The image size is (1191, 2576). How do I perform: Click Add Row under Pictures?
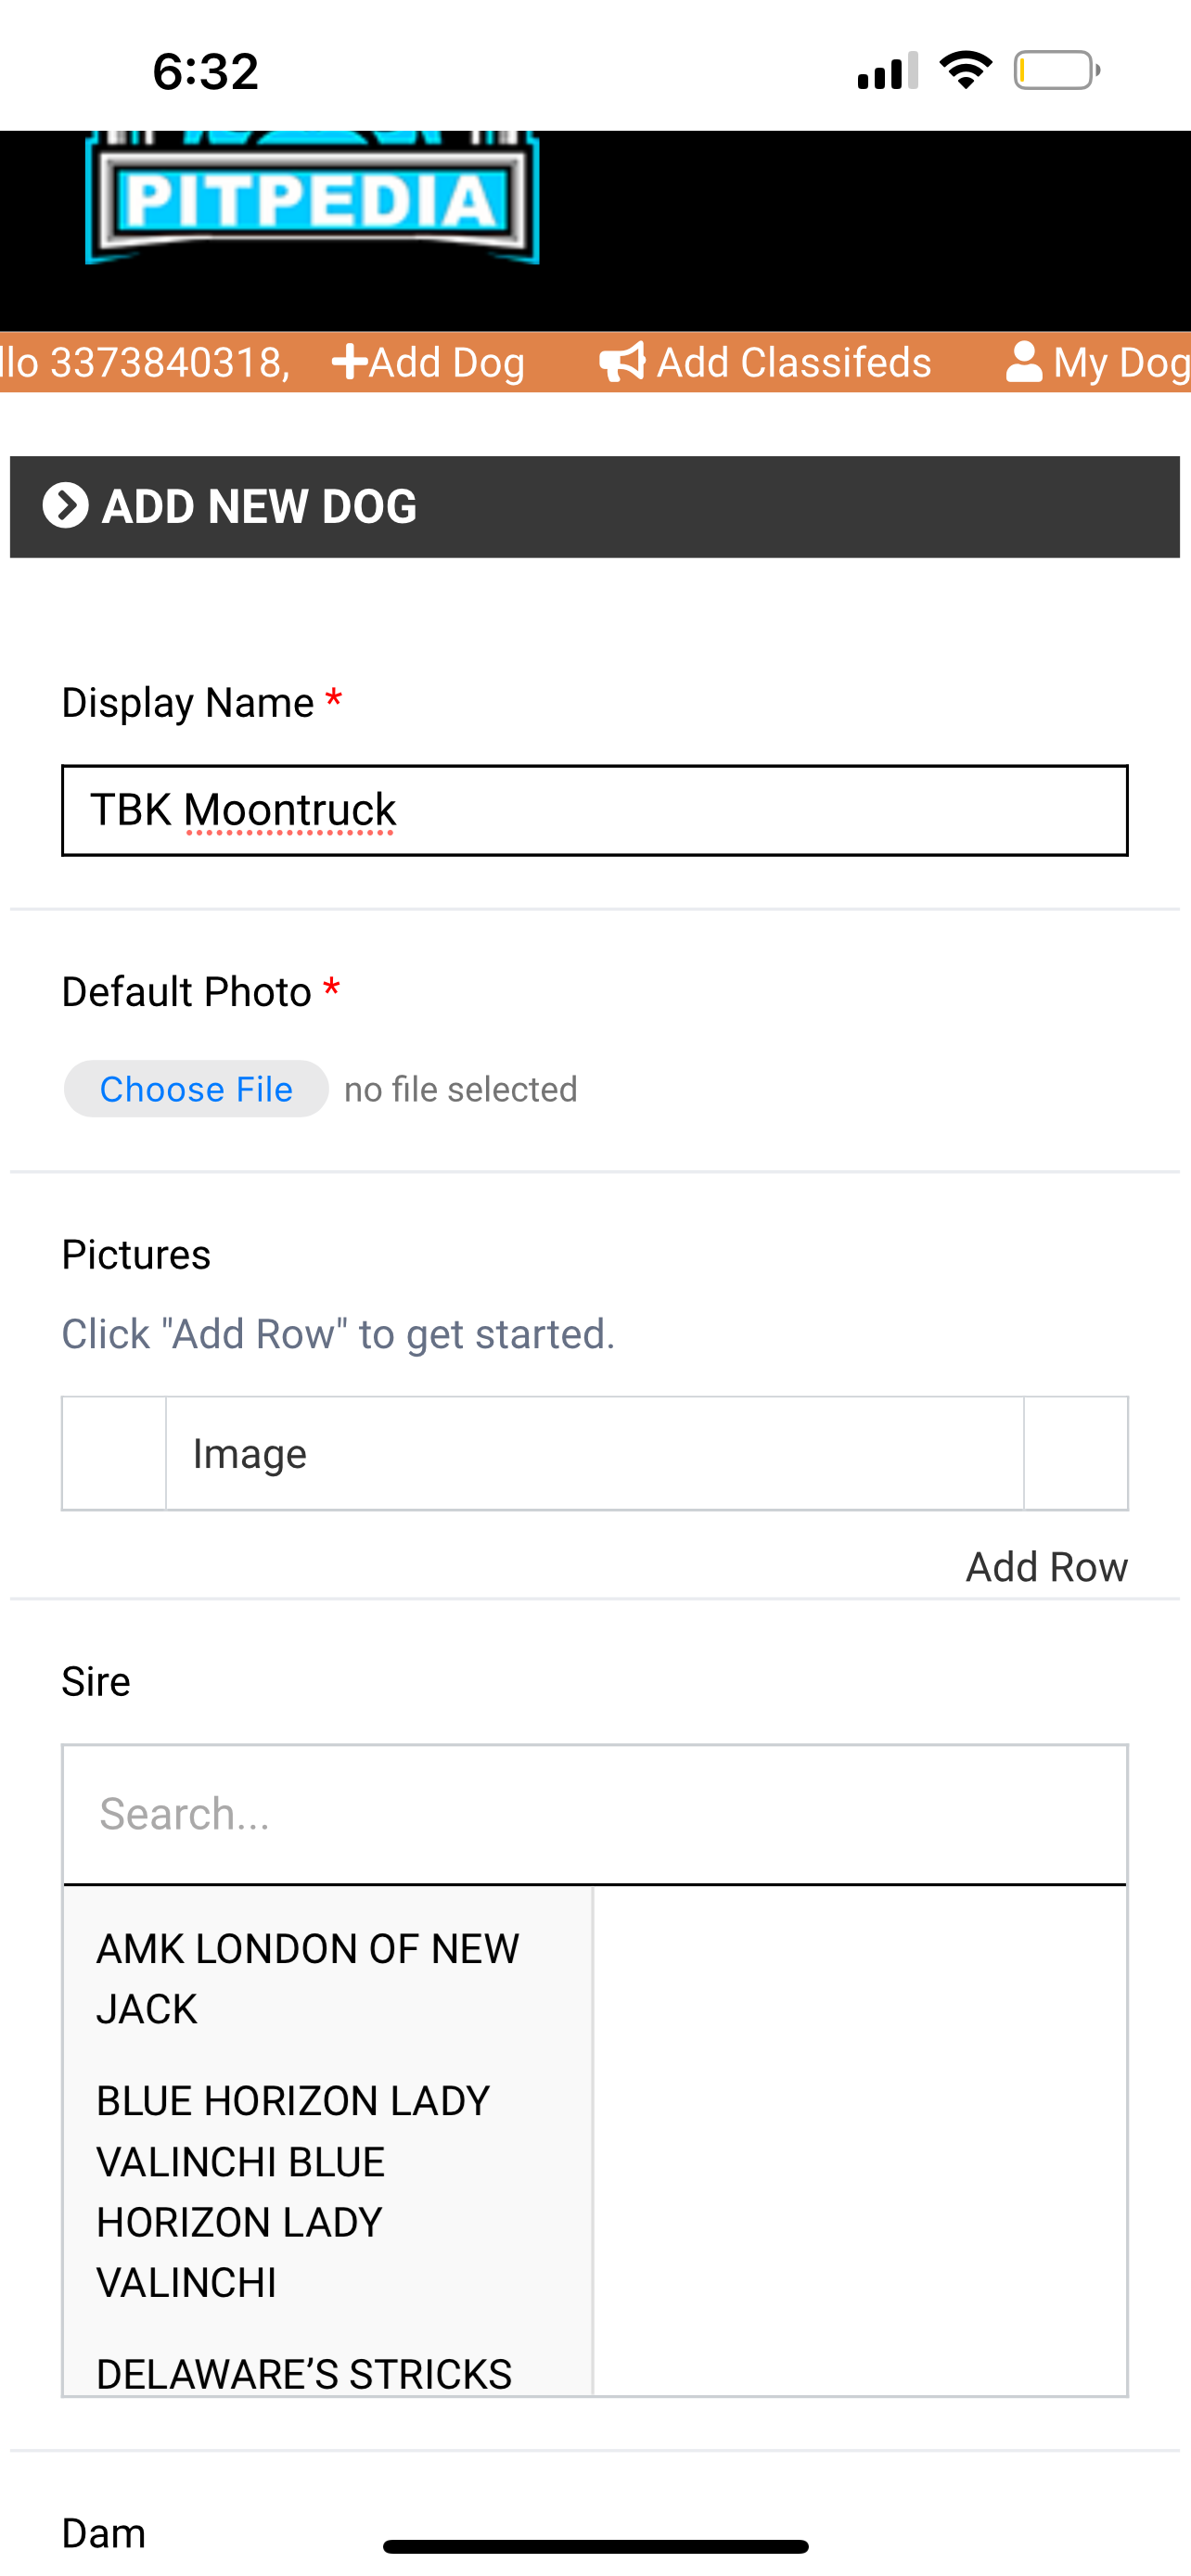(x=1046, y=1567)
